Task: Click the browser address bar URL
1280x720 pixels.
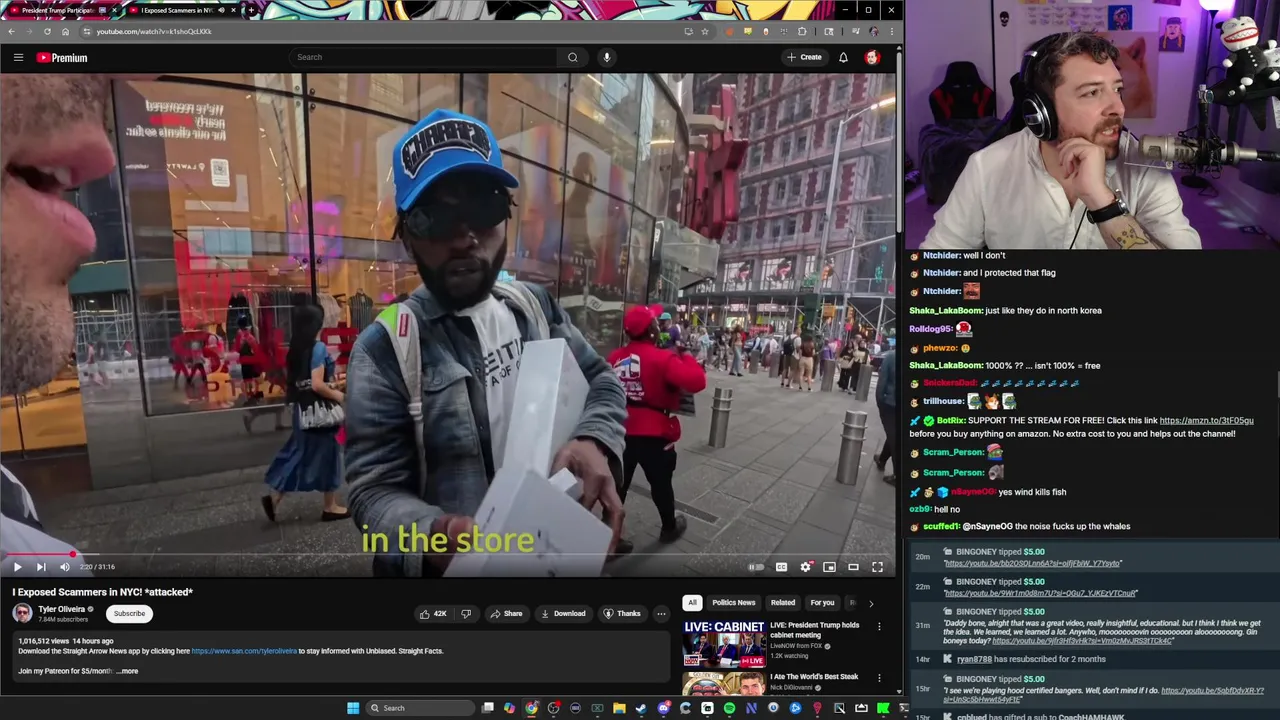Action: click(154, 31)
